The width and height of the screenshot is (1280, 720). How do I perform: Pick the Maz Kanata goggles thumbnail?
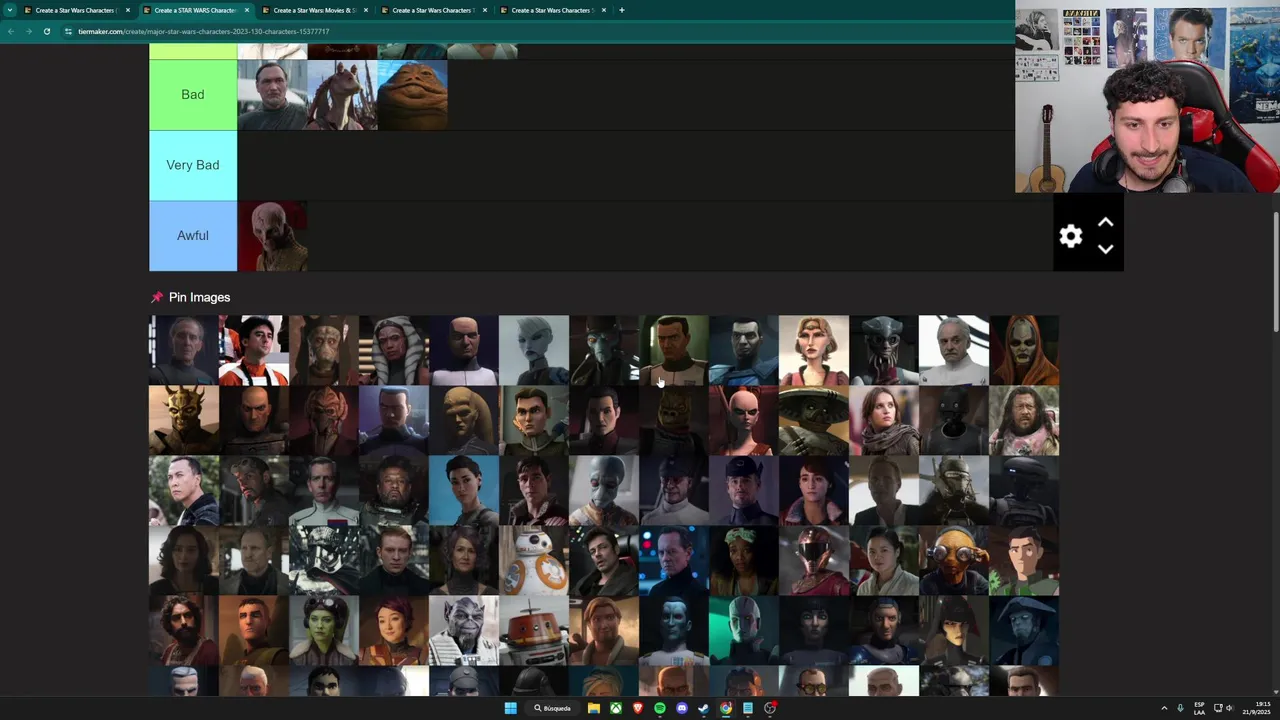click(x=954, y=560)
